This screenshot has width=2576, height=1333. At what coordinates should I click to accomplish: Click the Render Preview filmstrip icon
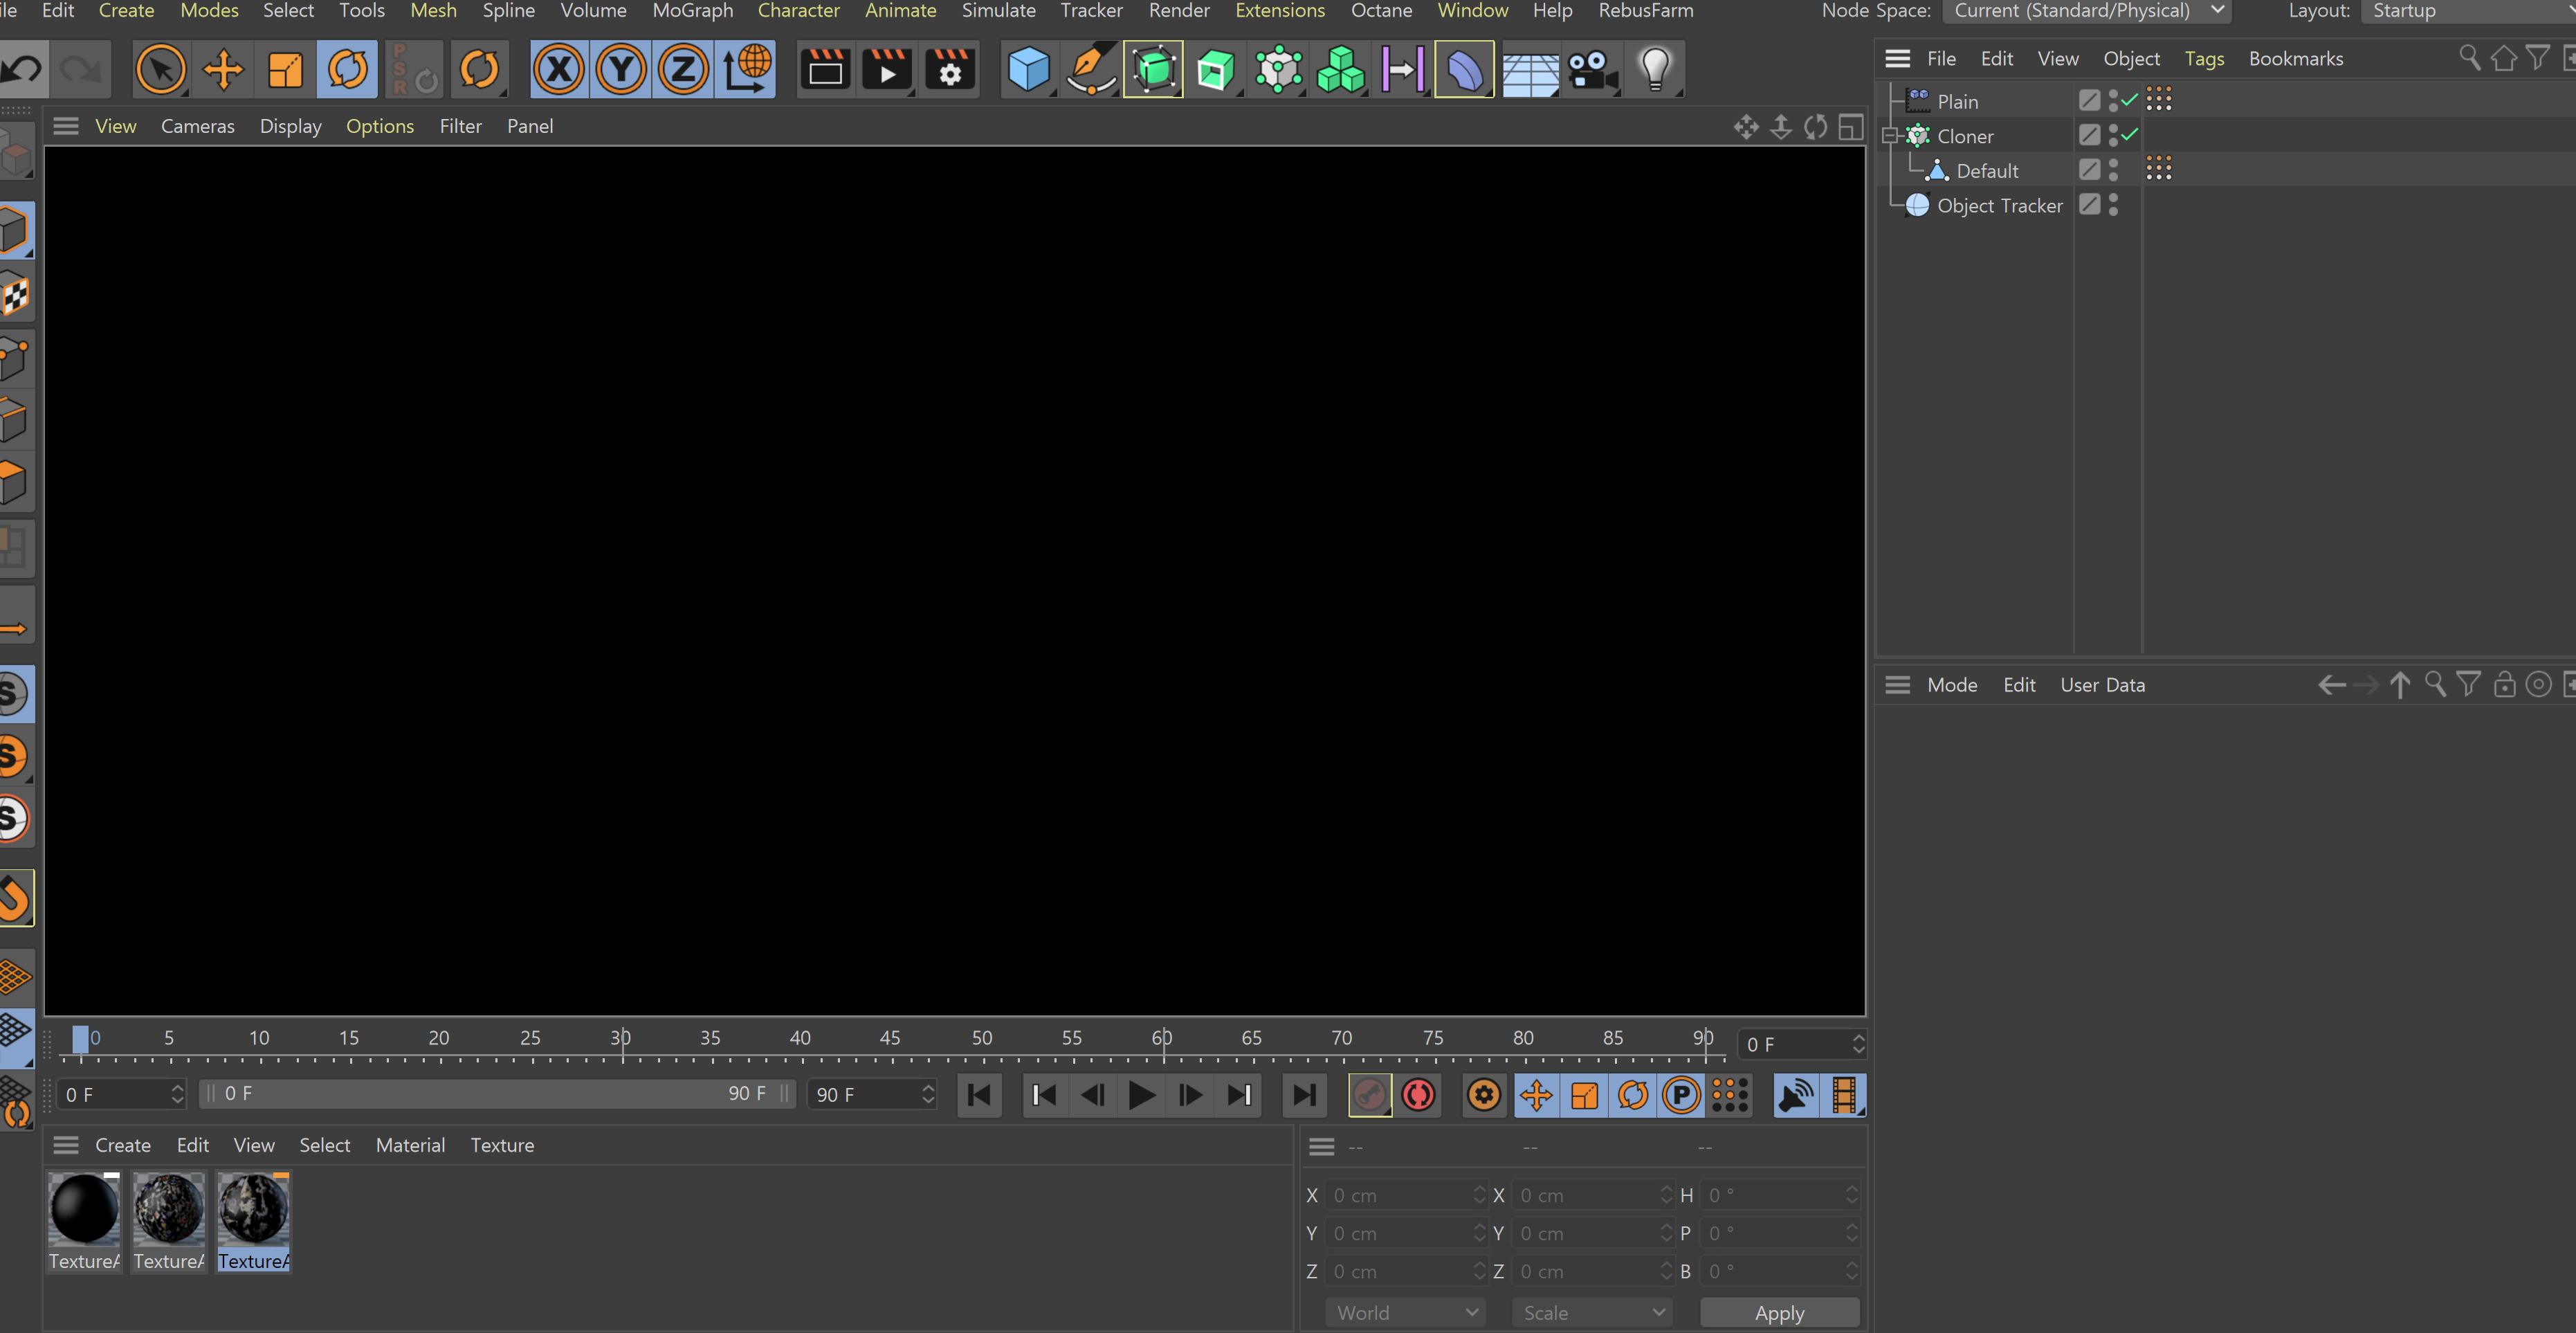pos(1844,1095)
